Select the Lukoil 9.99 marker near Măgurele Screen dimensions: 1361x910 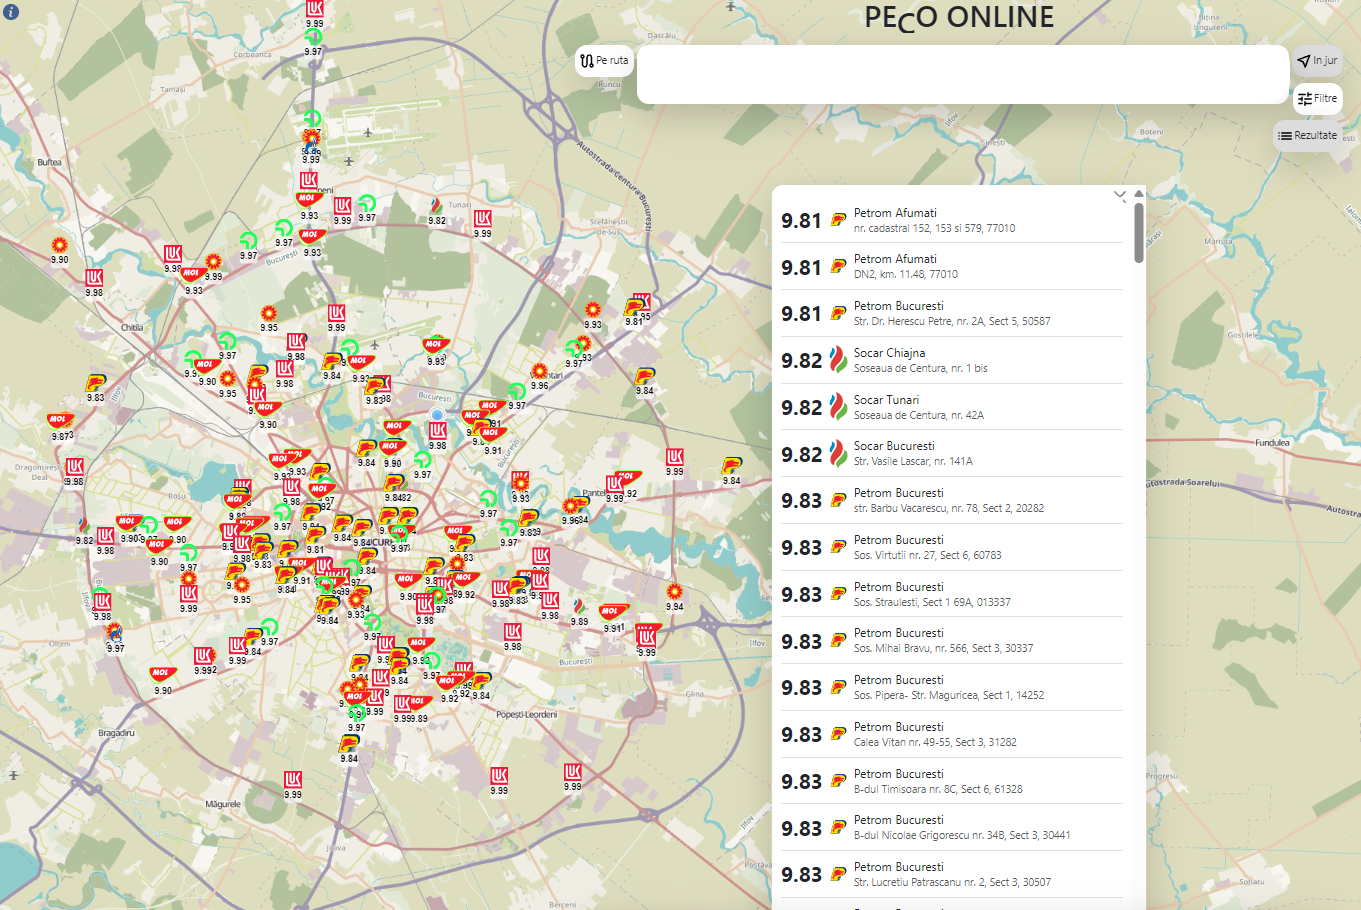point(293,780)
